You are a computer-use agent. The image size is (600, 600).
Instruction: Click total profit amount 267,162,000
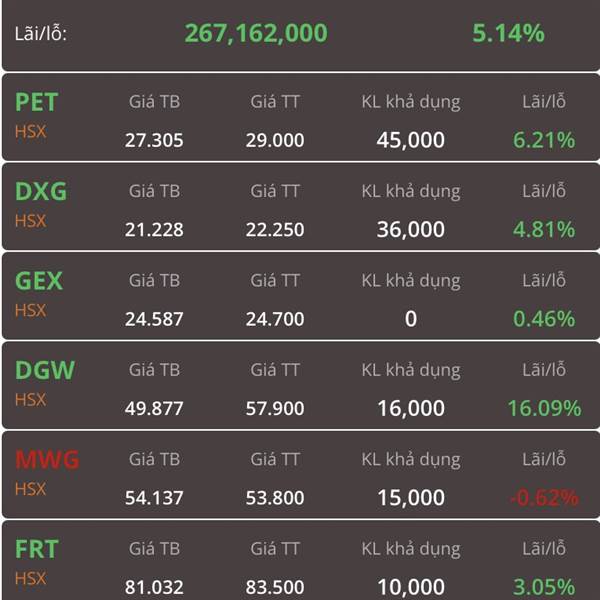(256, 33)
